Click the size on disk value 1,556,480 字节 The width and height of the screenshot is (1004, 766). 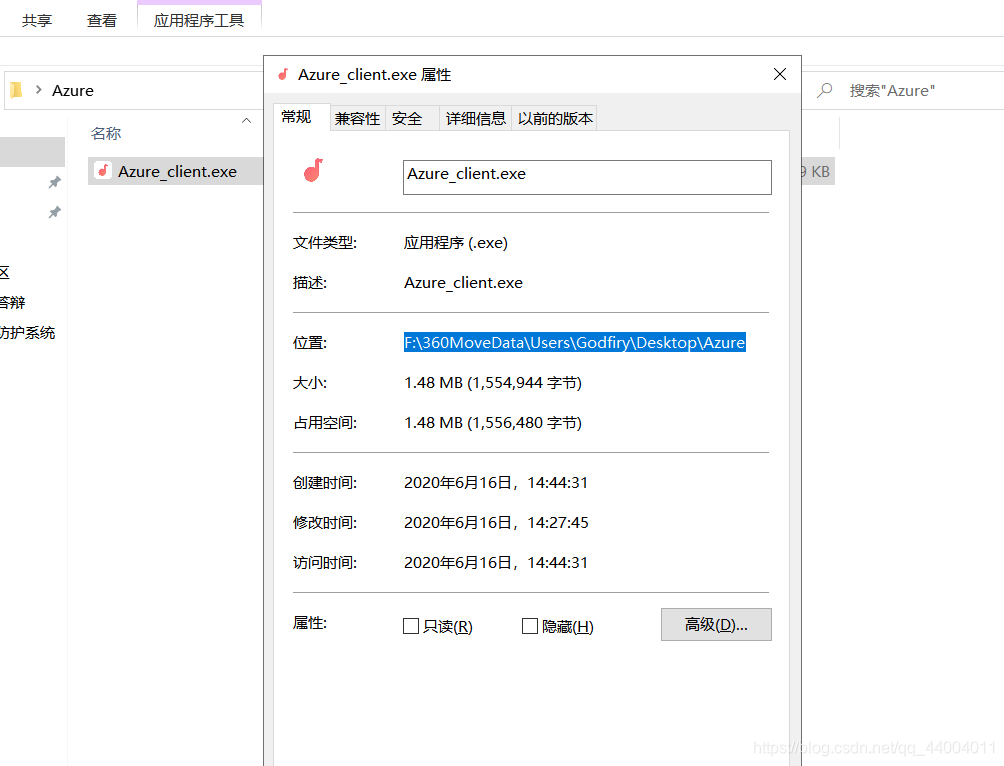coord(493,423)
